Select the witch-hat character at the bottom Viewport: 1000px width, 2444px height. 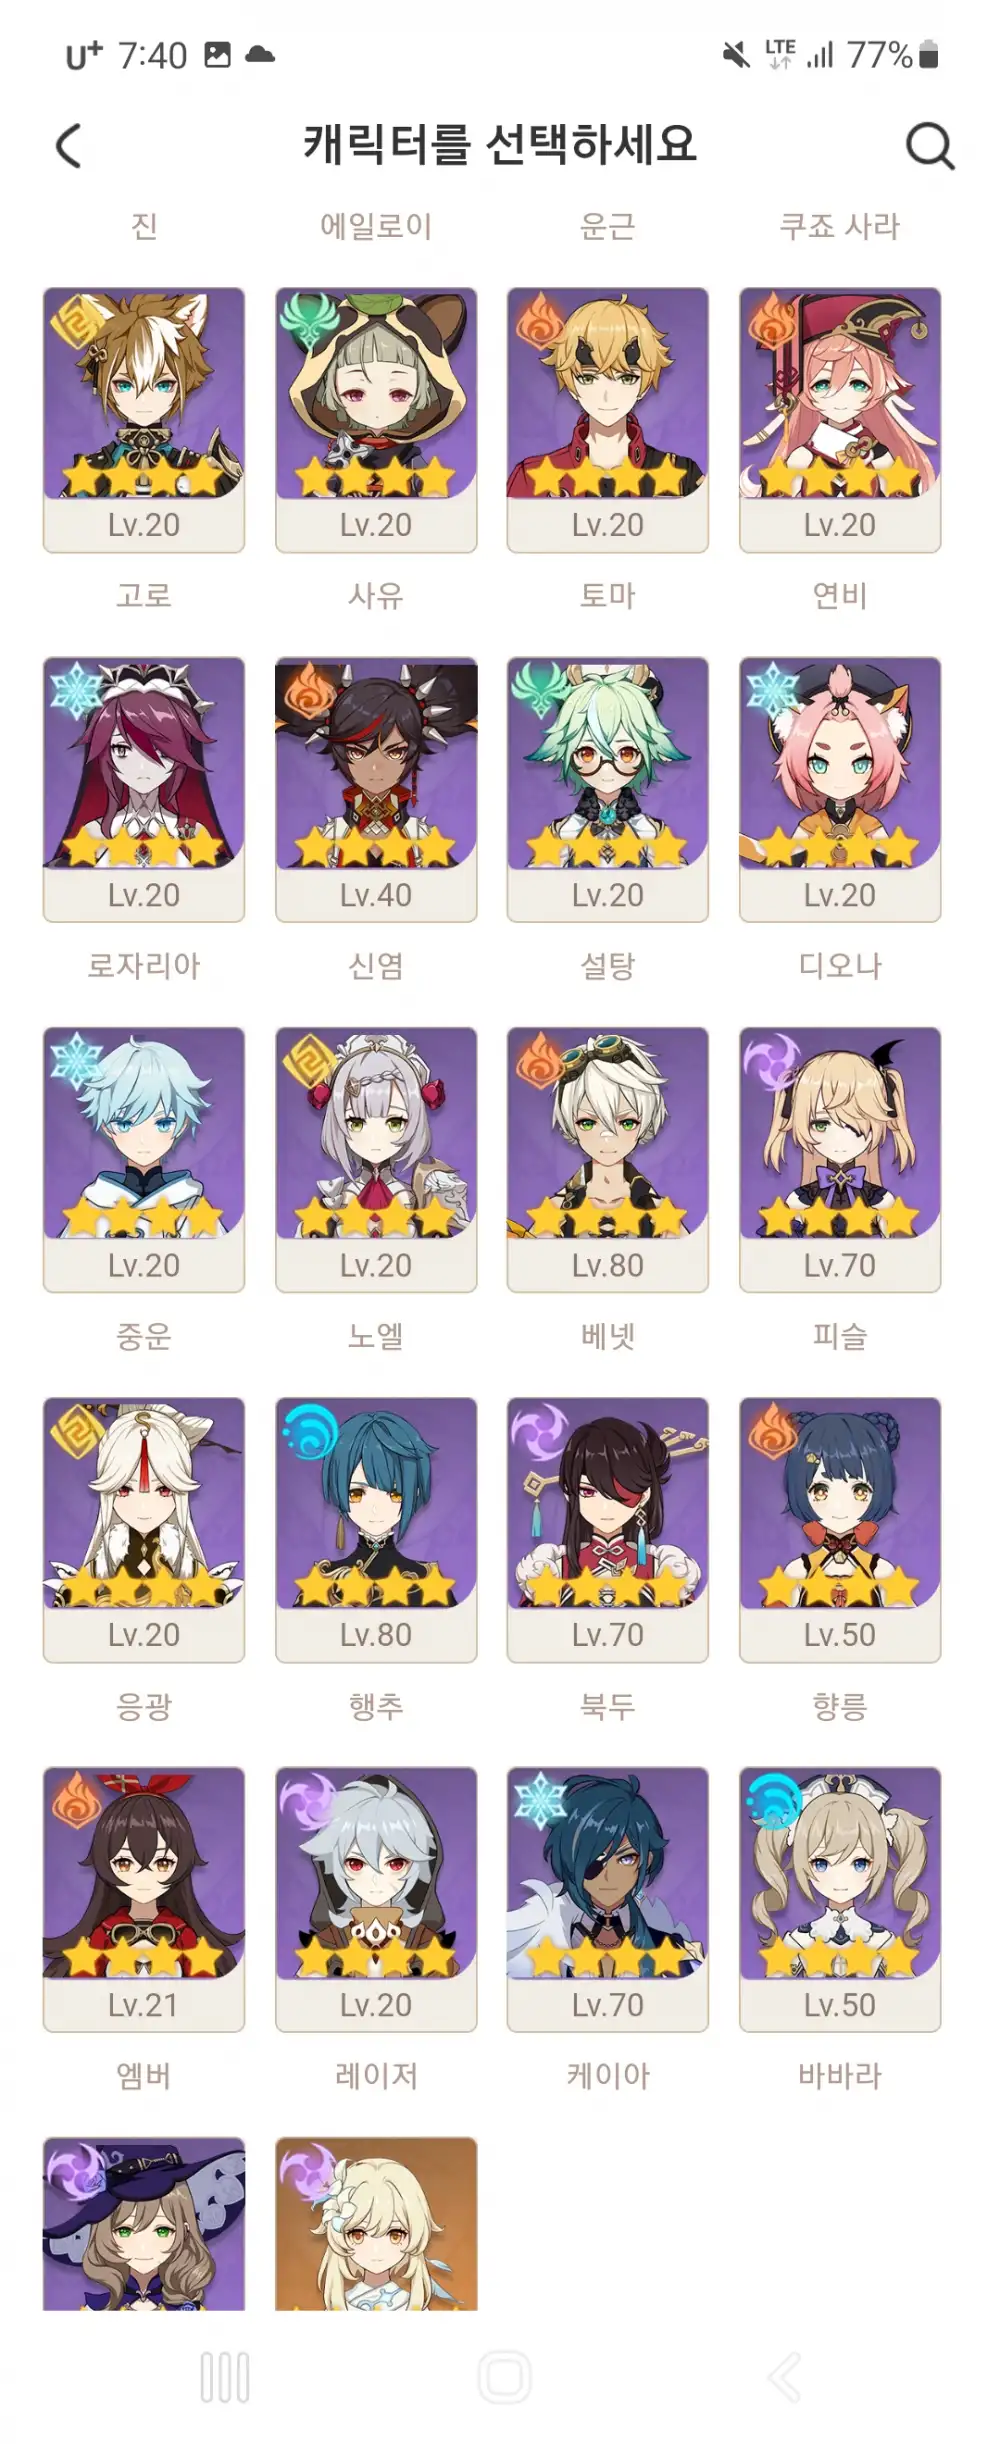point(144,2224)
